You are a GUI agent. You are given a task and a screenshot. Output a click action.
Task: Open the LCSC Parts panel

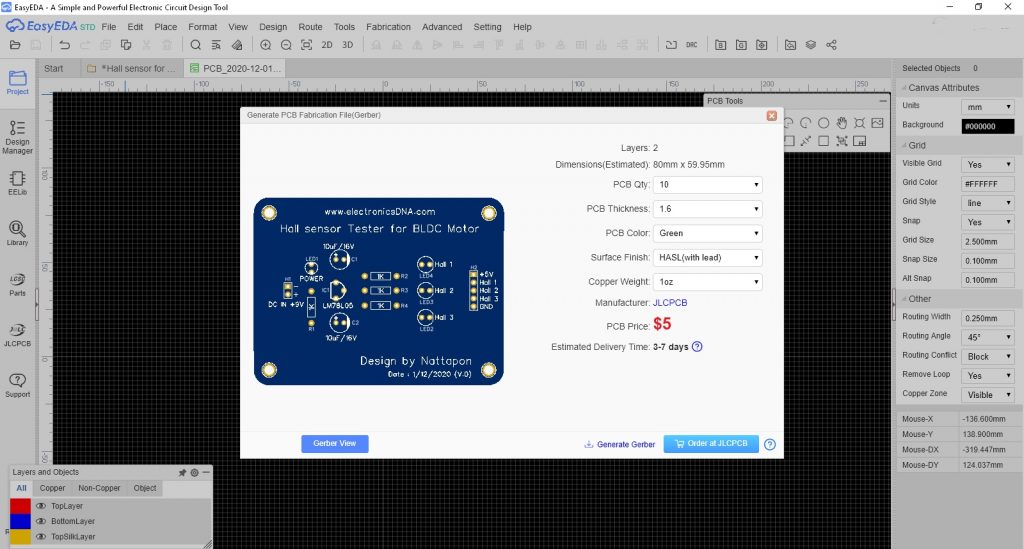click(18, 284)
